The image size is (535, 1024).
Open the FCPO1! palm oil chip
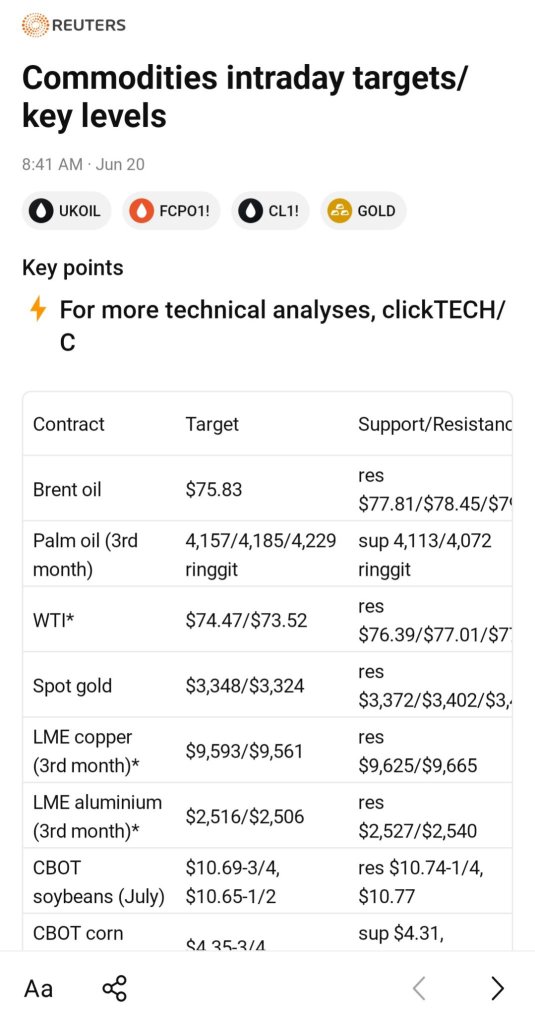171,211
